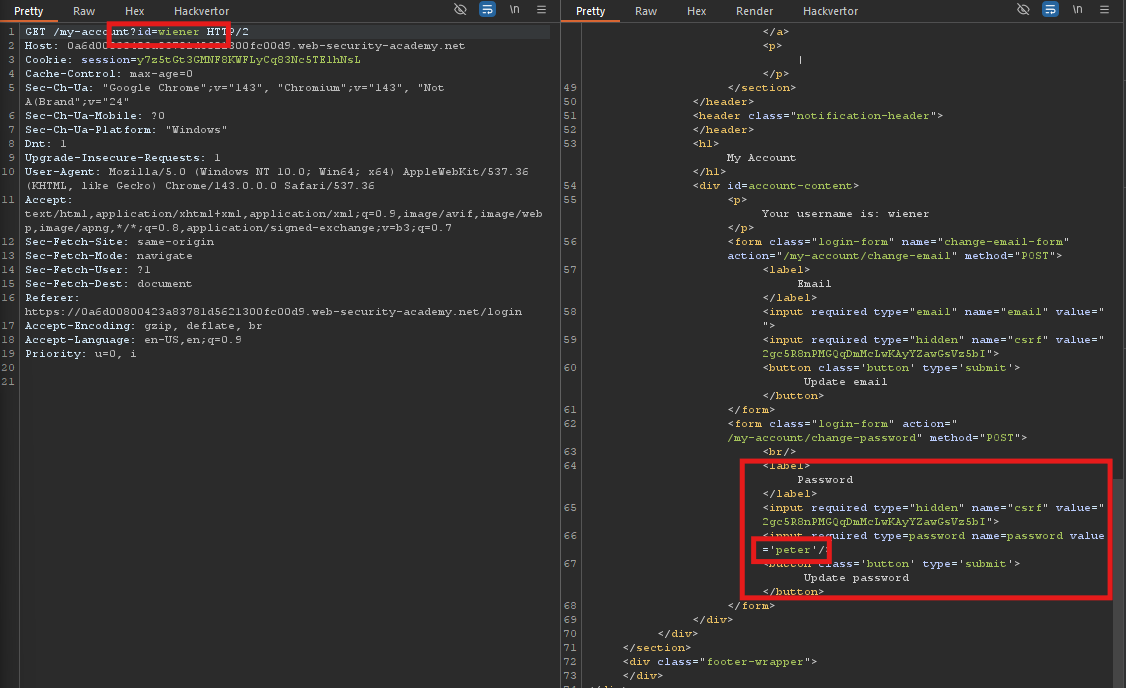Select response pane Pretty tab

tap(590, 11)
